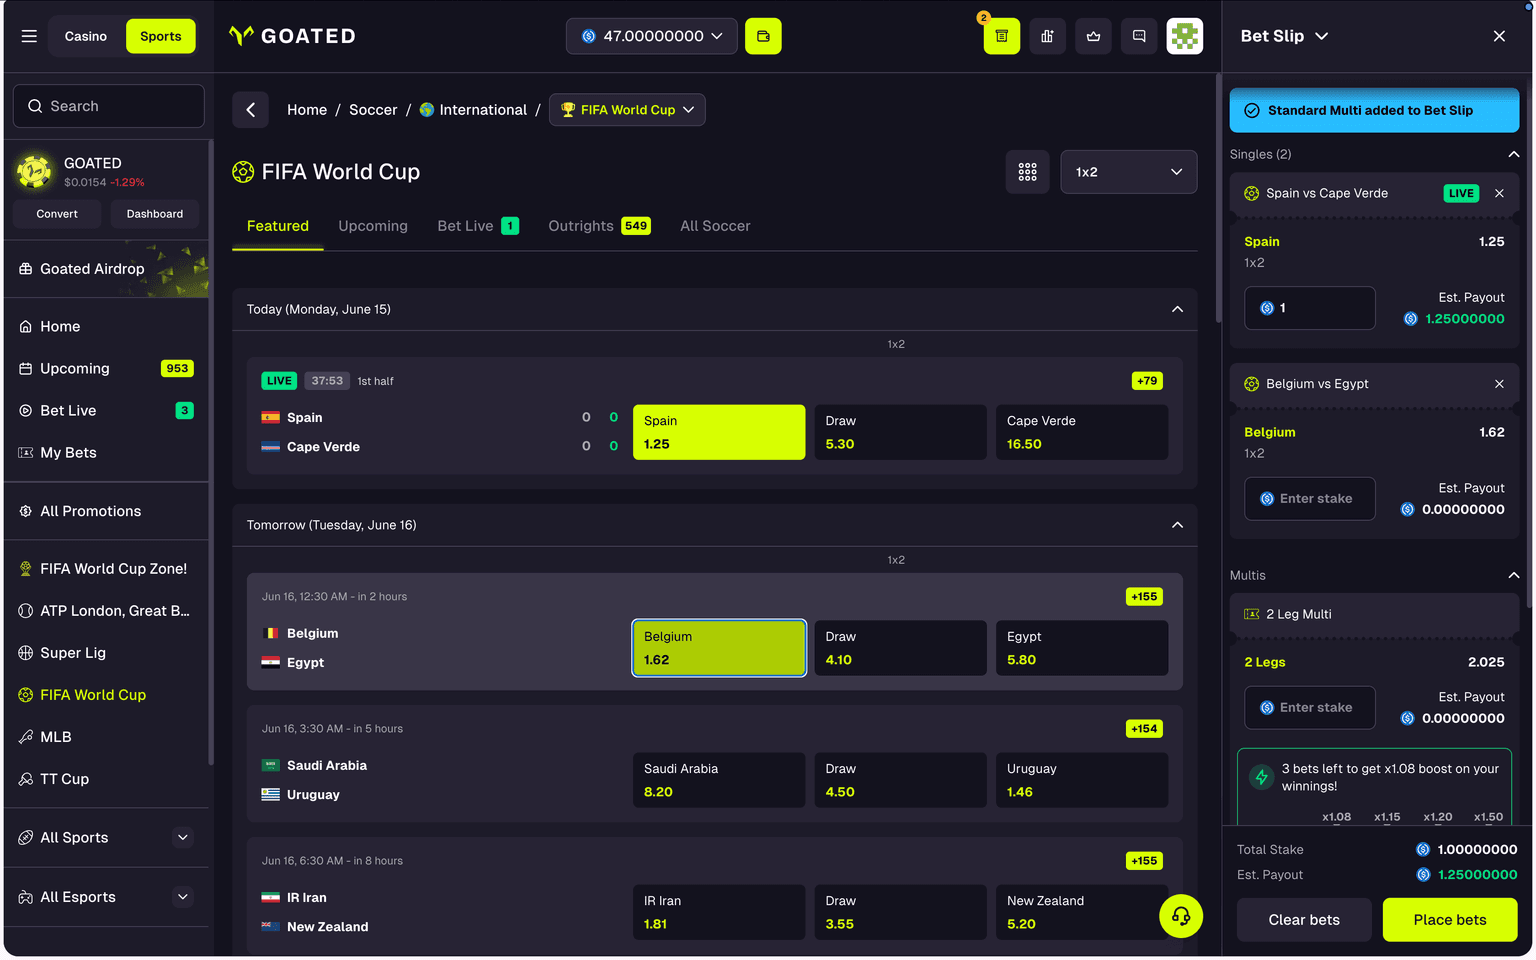Switch to the Casino section

coord(86,36)
